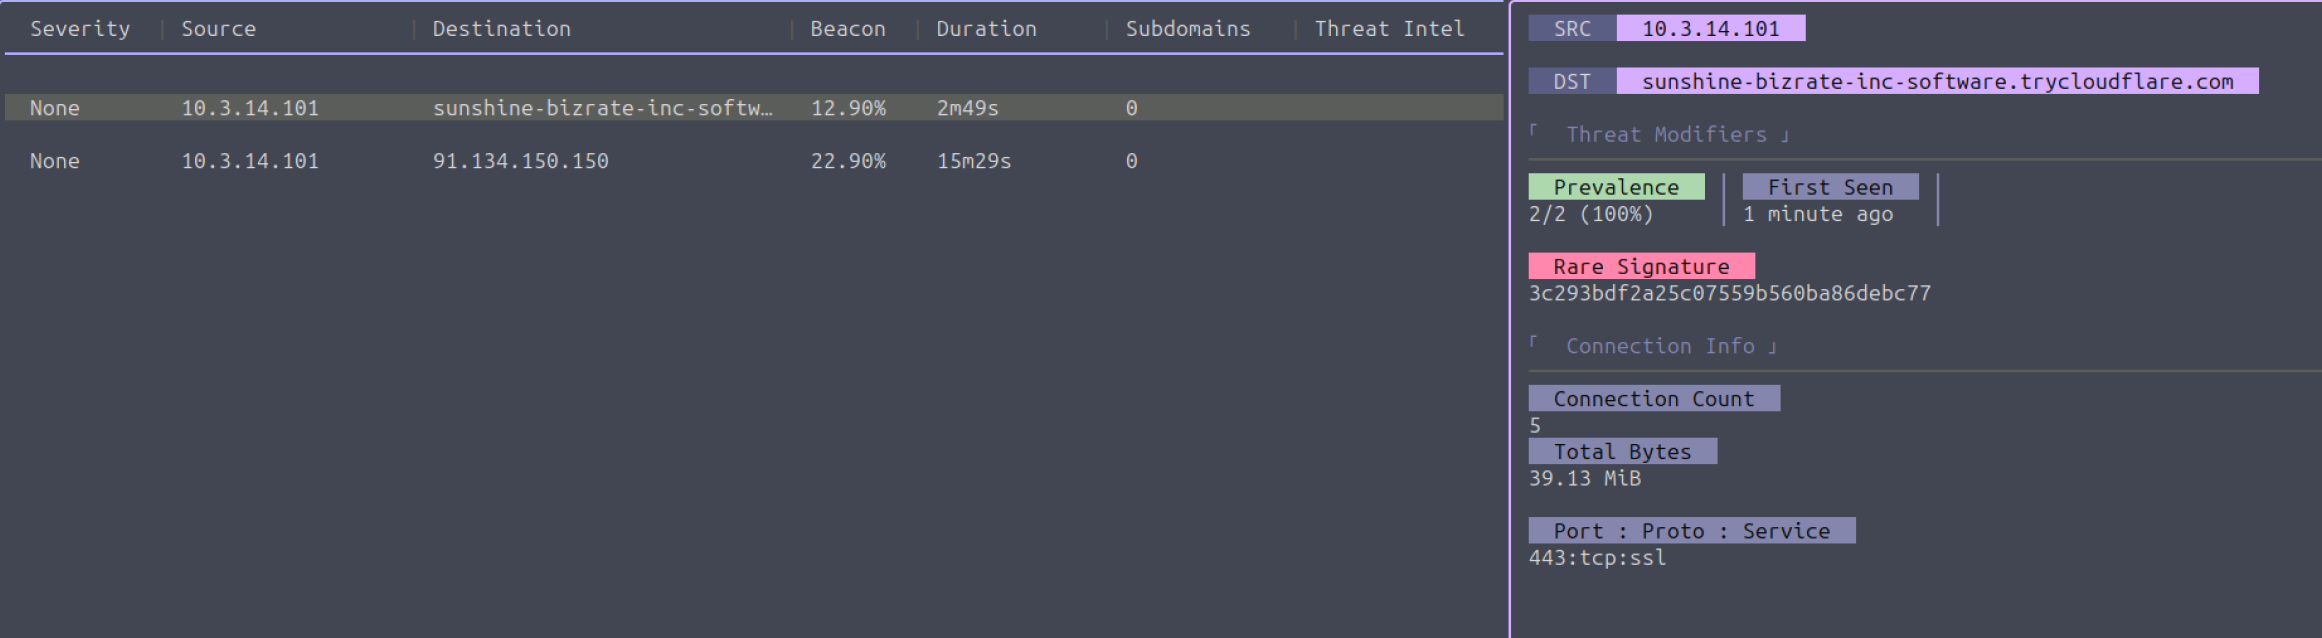Select the Subdomains column header
2322x638 pixels.
1187,29
